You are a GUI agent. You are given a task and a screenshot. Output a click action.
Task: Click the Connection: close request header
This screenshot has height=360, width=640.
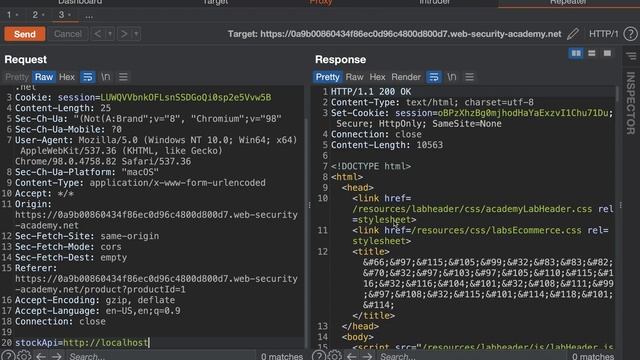point(60,321)
